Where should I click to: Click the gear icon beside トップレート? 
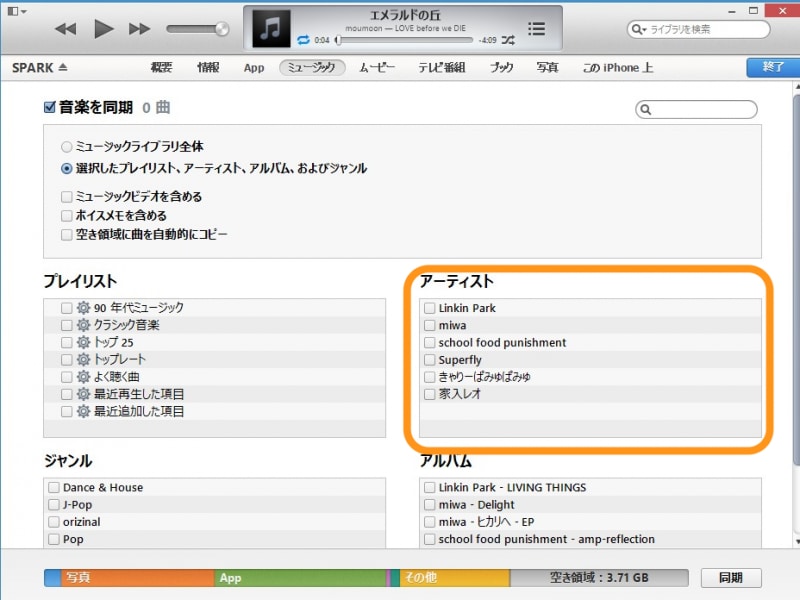click(x=83, y=360)
